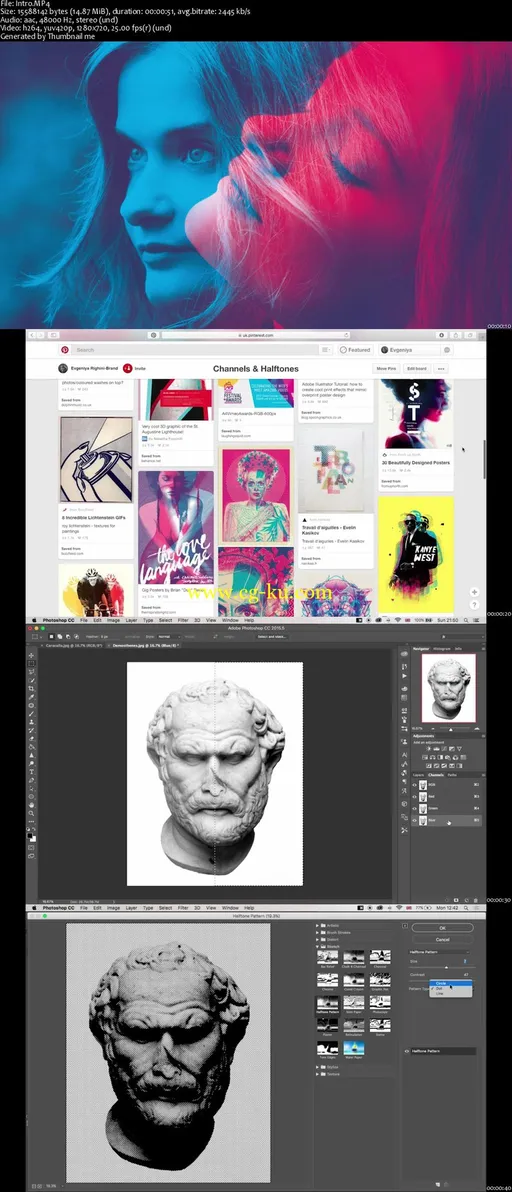Image resolution: width=512 pixels, height=1192 pixels.
Task: Open Image menu above the Filter Gallery
Action: point(112,908)
